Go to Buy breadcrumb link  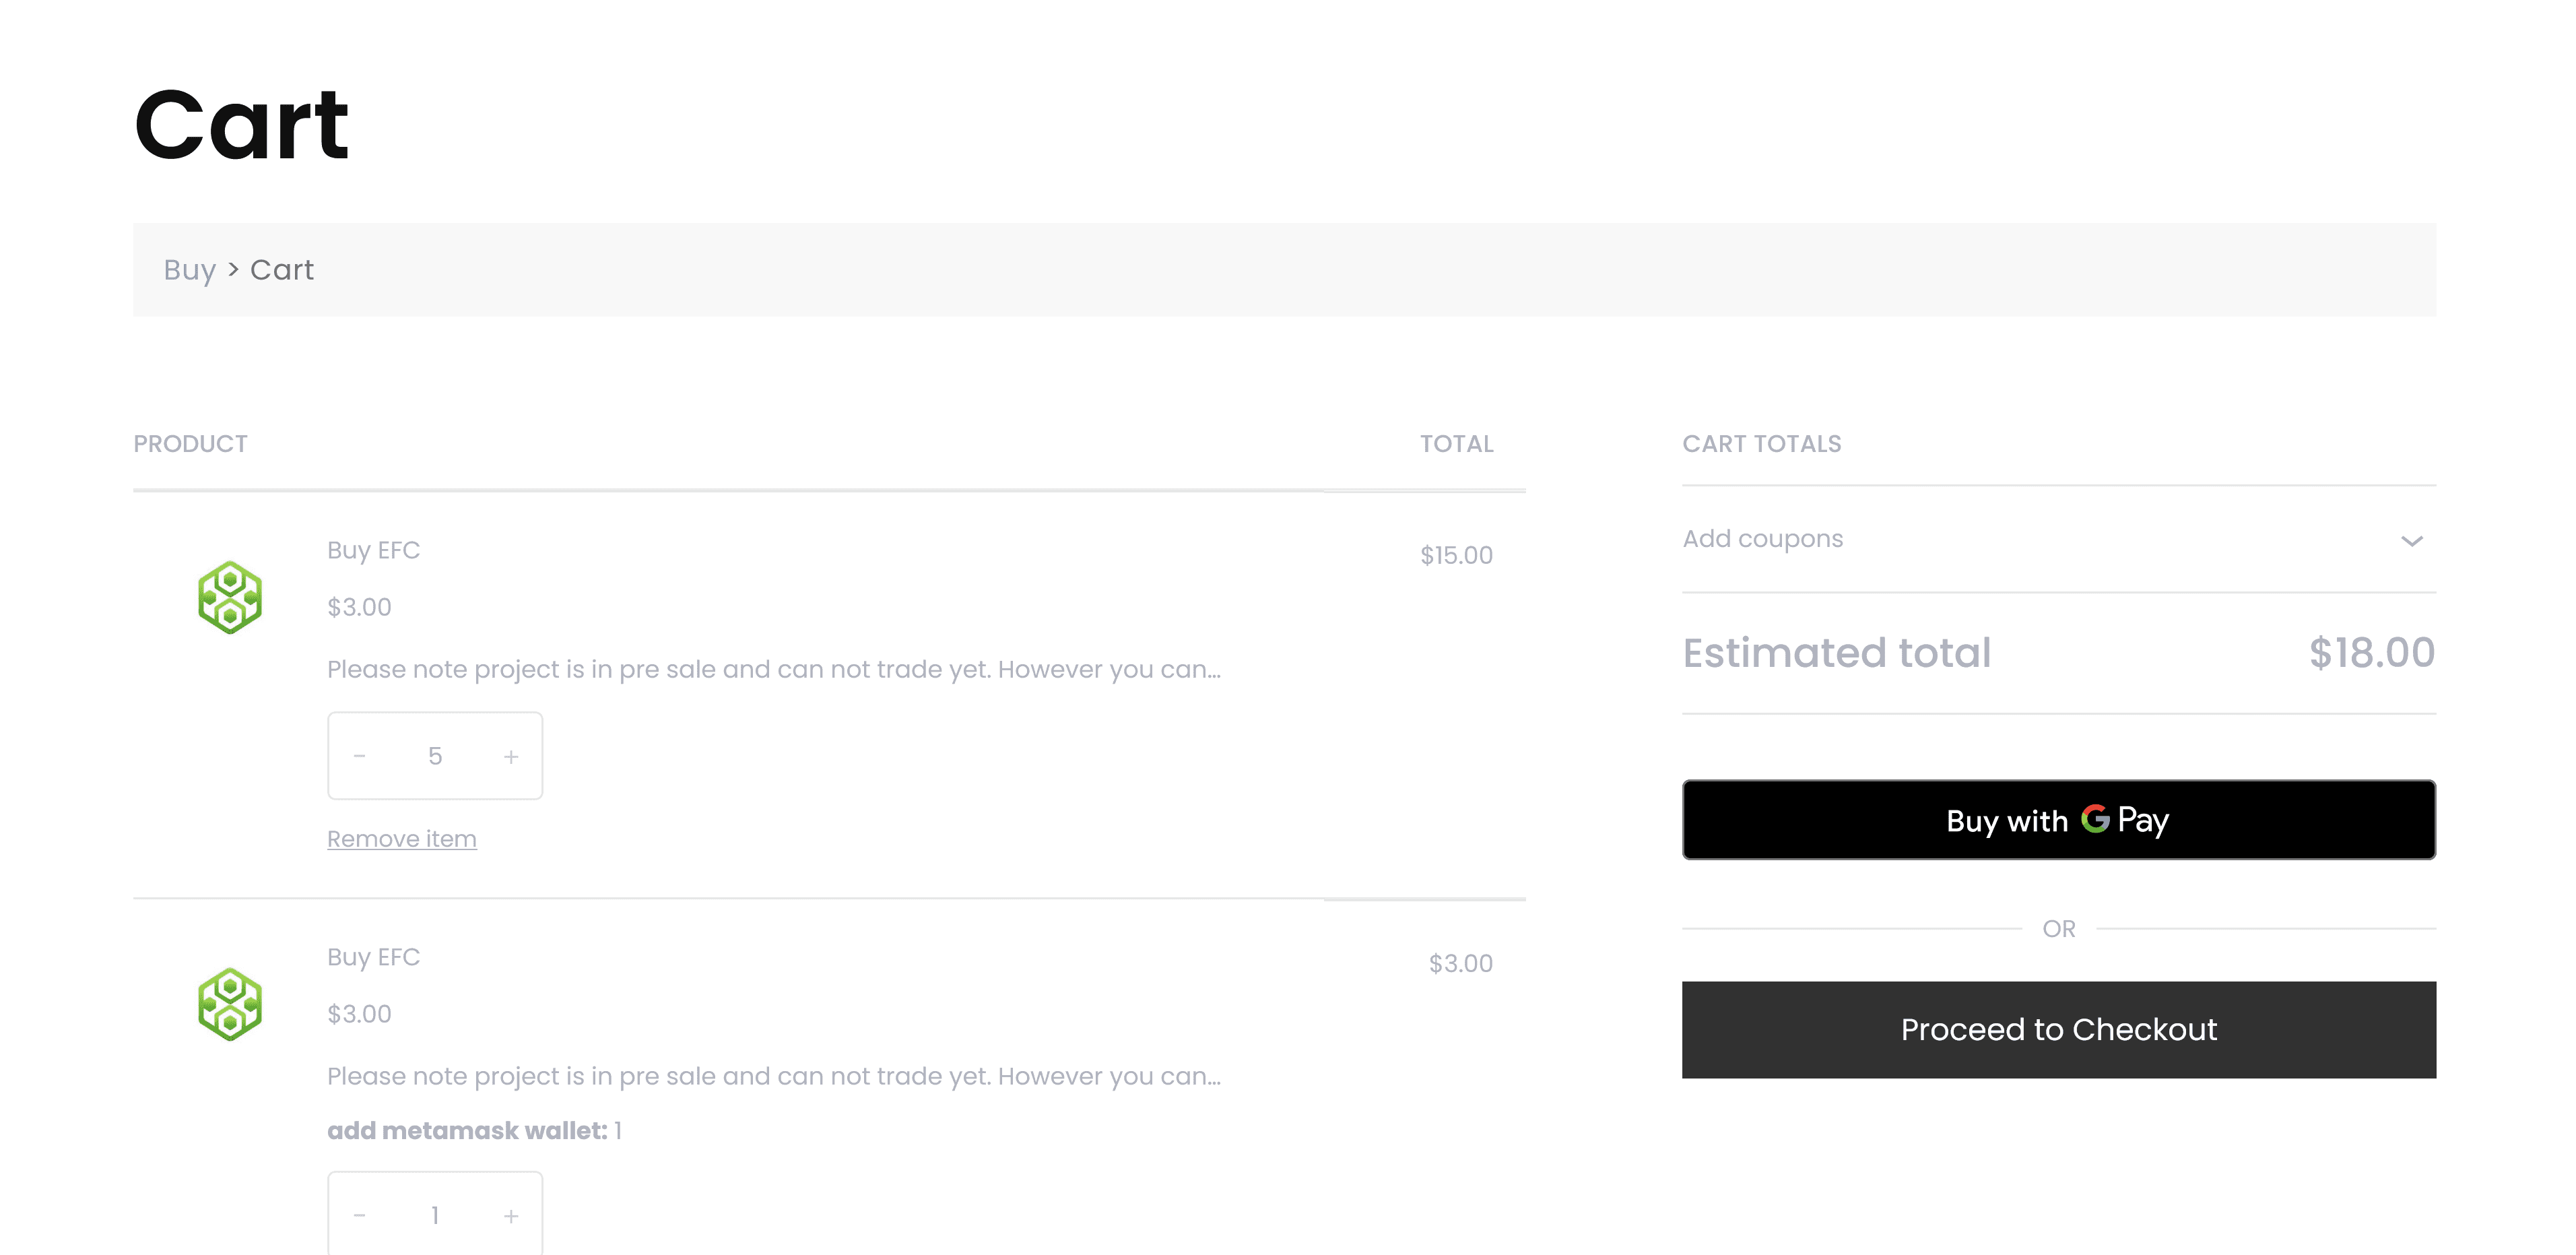190,270
